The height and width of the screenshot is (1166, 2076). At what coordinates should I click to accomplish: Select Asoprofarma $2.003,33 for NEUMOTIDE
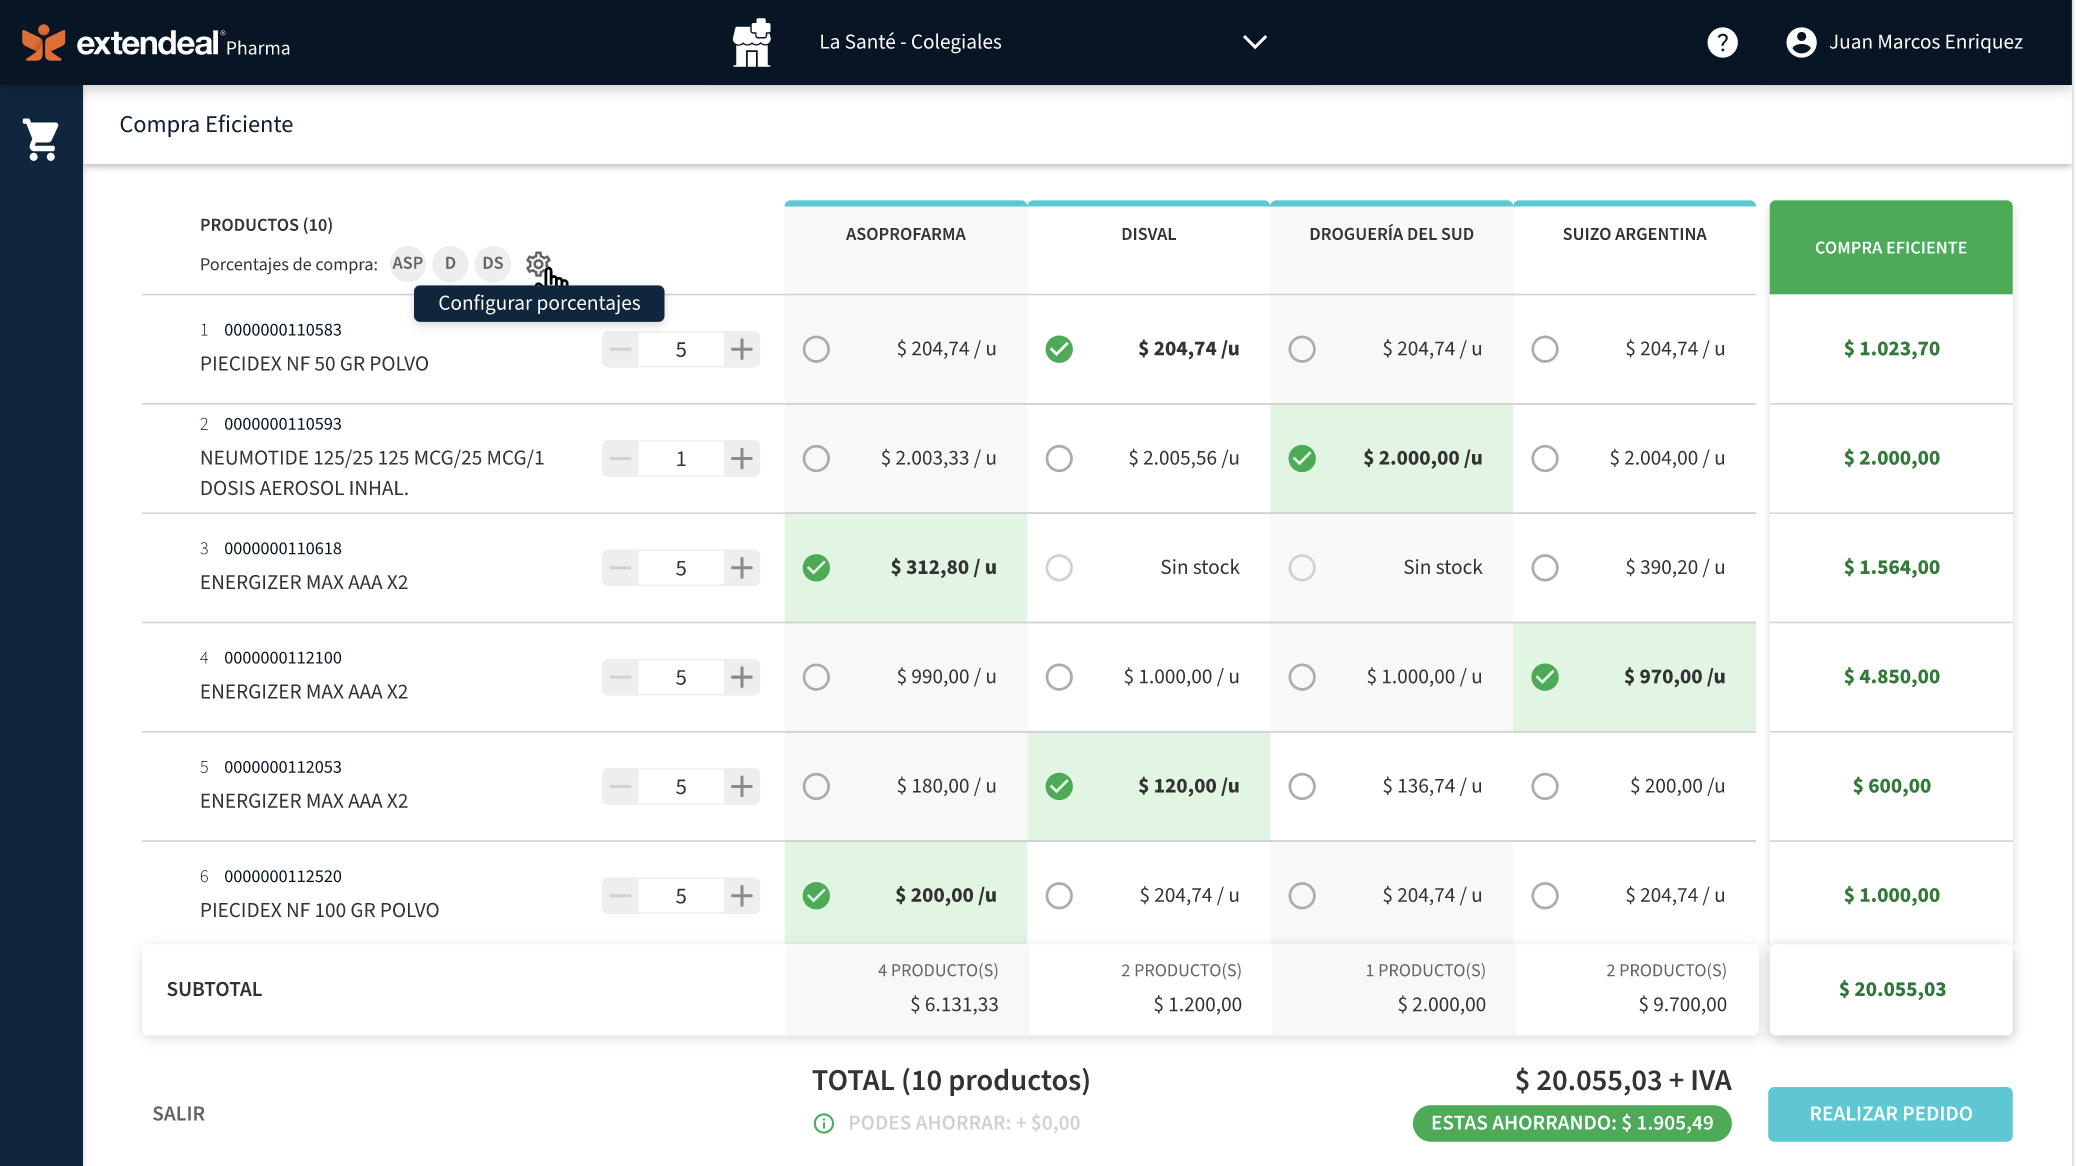click(816, 458)
